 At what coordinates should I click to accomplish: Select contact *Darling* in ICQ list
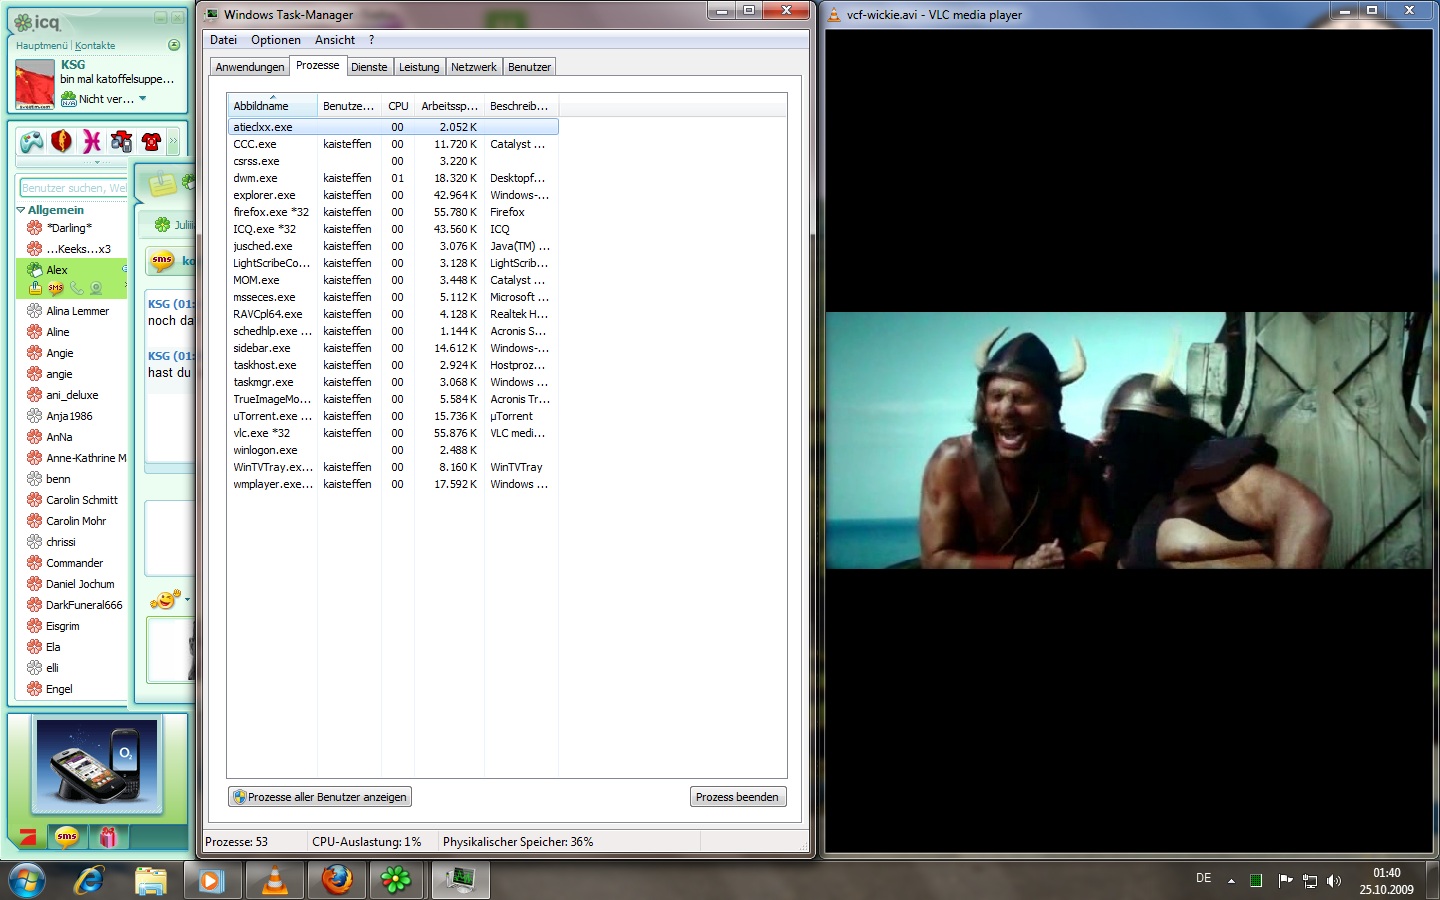point(69,228)
